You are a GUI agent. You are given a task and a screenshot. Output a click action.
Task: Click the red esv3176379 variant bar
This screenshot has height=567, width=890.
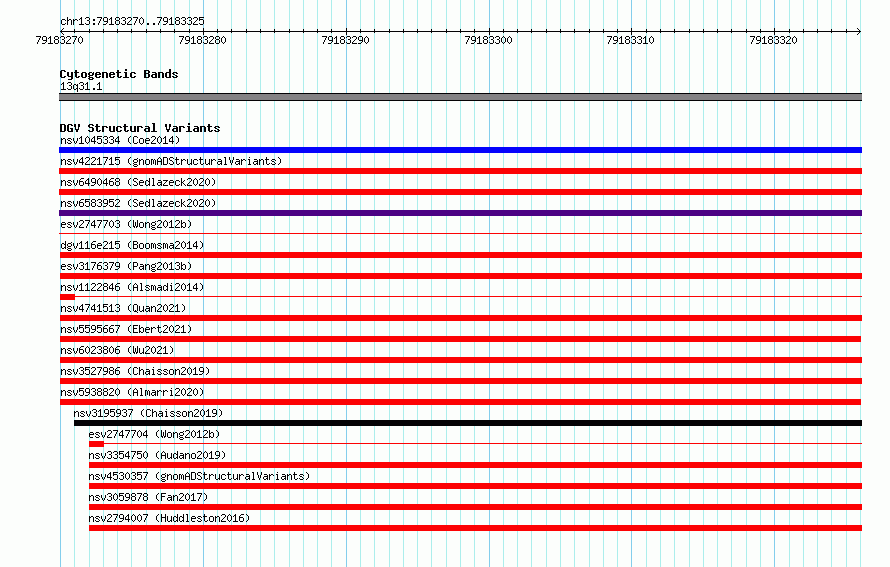click(460, 276)
